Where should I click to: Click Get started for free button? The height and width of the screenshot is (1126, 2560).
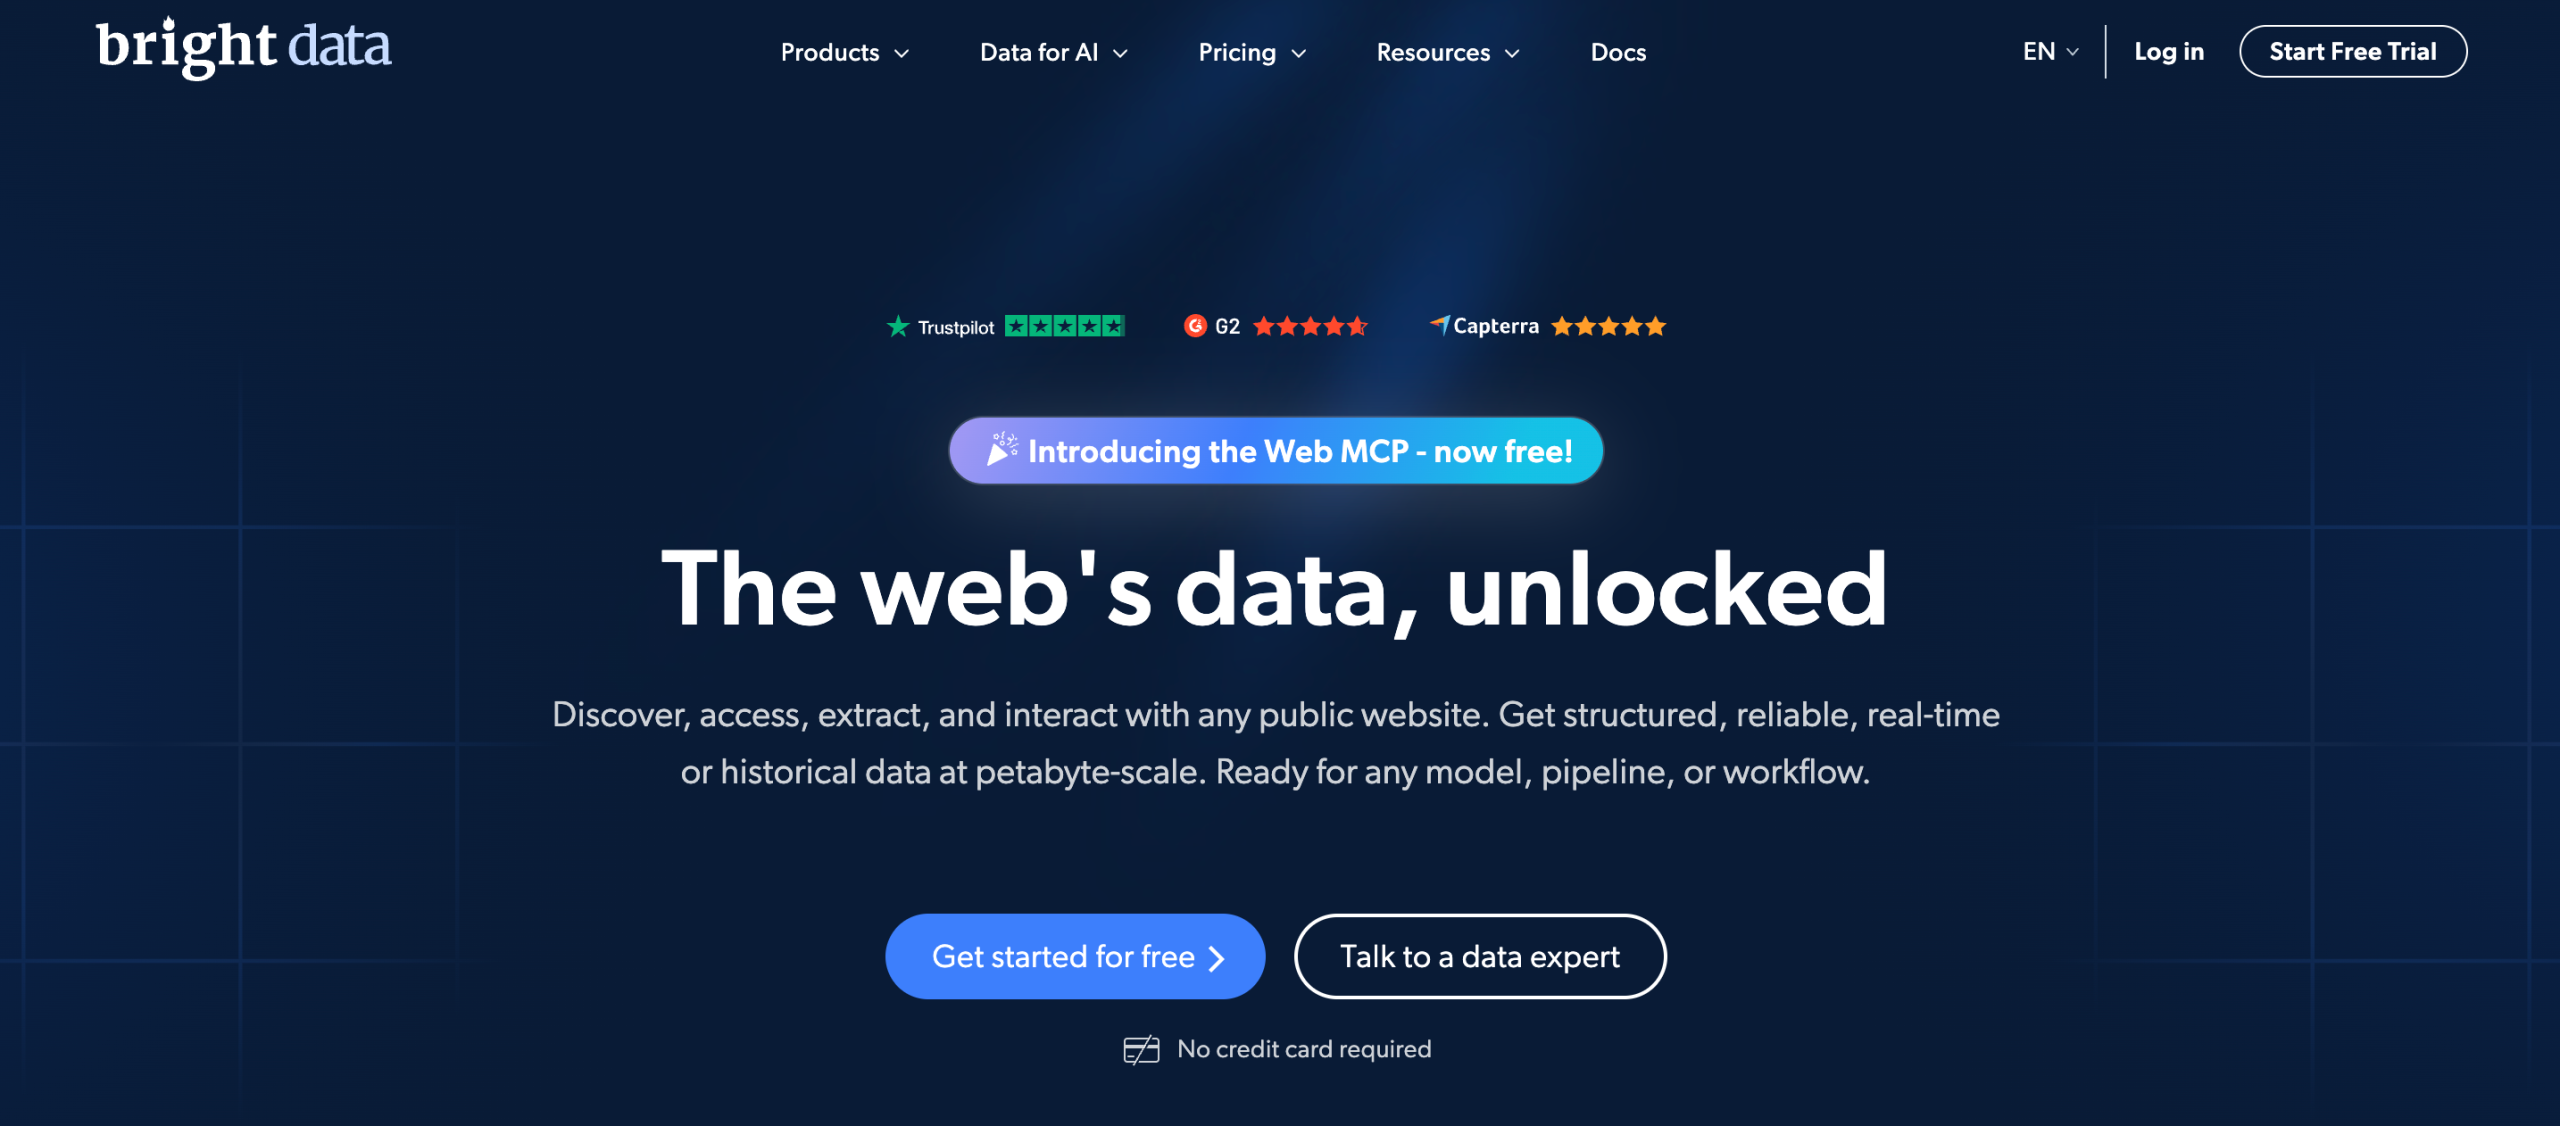click(1075, 956)
